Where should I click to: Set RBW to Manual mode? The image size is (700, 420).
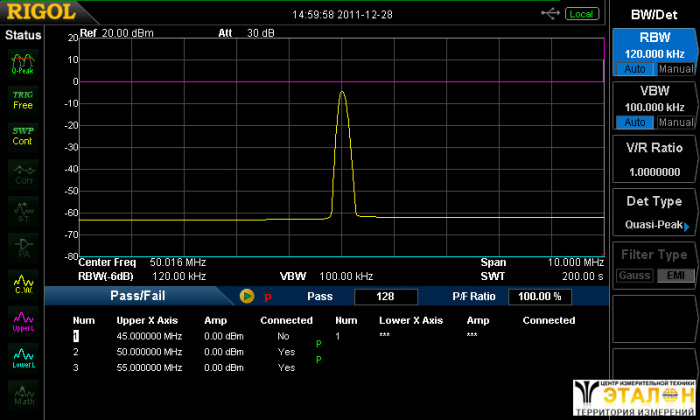676,69
